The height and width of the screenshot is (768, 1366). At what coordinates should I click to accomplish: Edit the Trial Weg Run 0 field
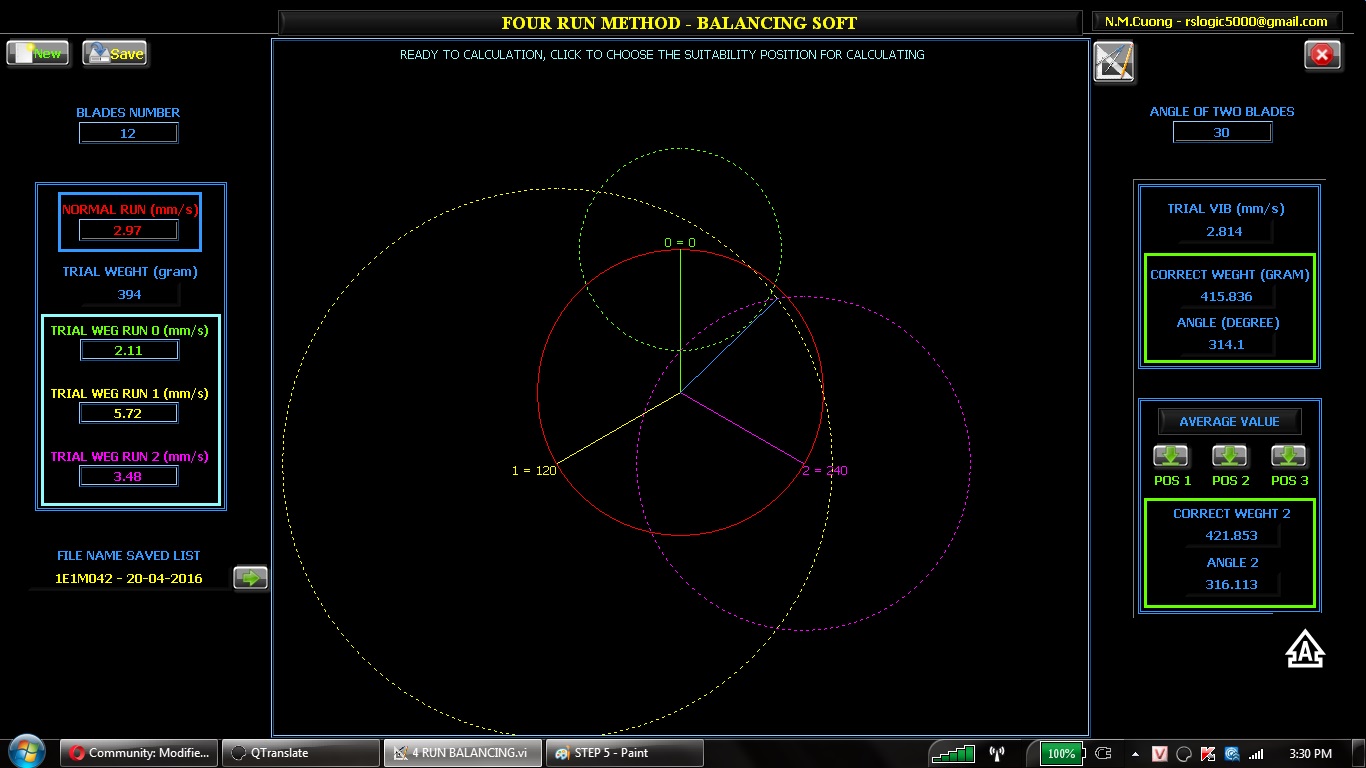(128, 350)
